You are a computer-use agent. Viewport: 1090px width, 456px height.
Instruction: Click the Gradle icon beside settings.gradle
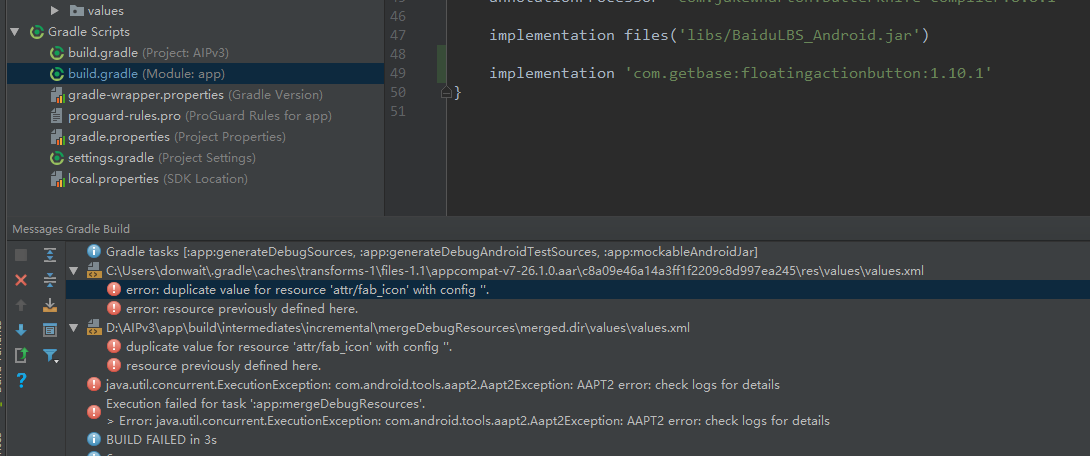57,158
